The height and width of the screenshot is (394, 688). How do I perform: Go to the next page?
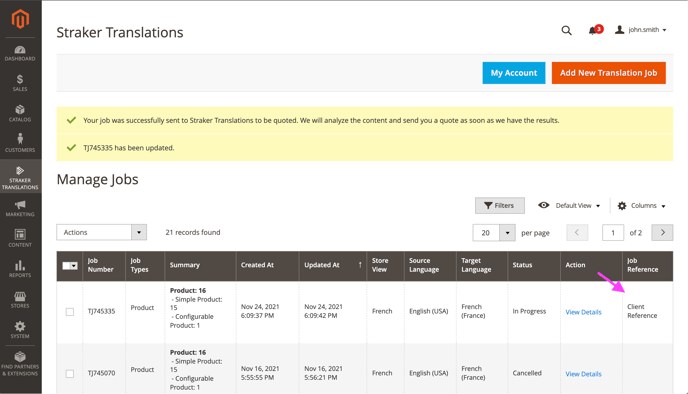[x=662, y=233]
